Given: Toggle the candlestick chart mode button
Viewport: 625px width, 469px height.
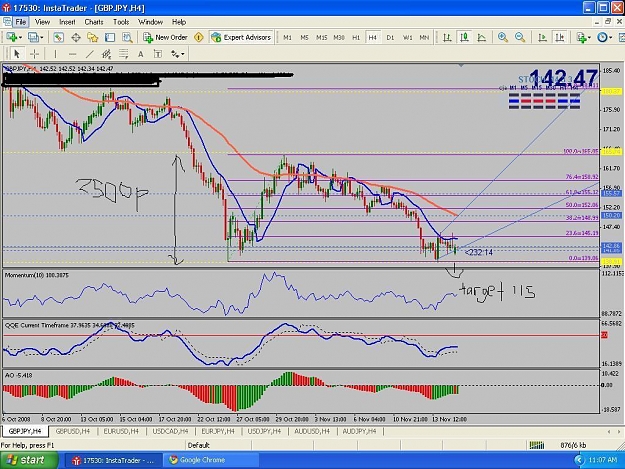Looking at the screenshot, I should click(464, 37).
